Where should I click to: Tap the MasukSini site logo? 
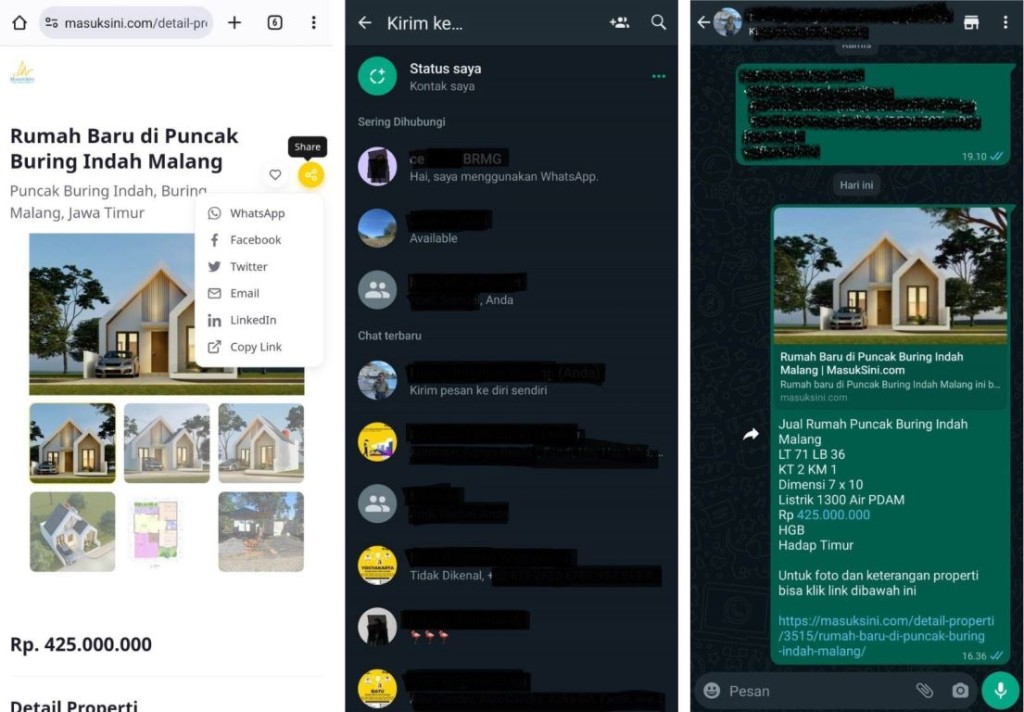pyautogui.click(x=22, y=73)
